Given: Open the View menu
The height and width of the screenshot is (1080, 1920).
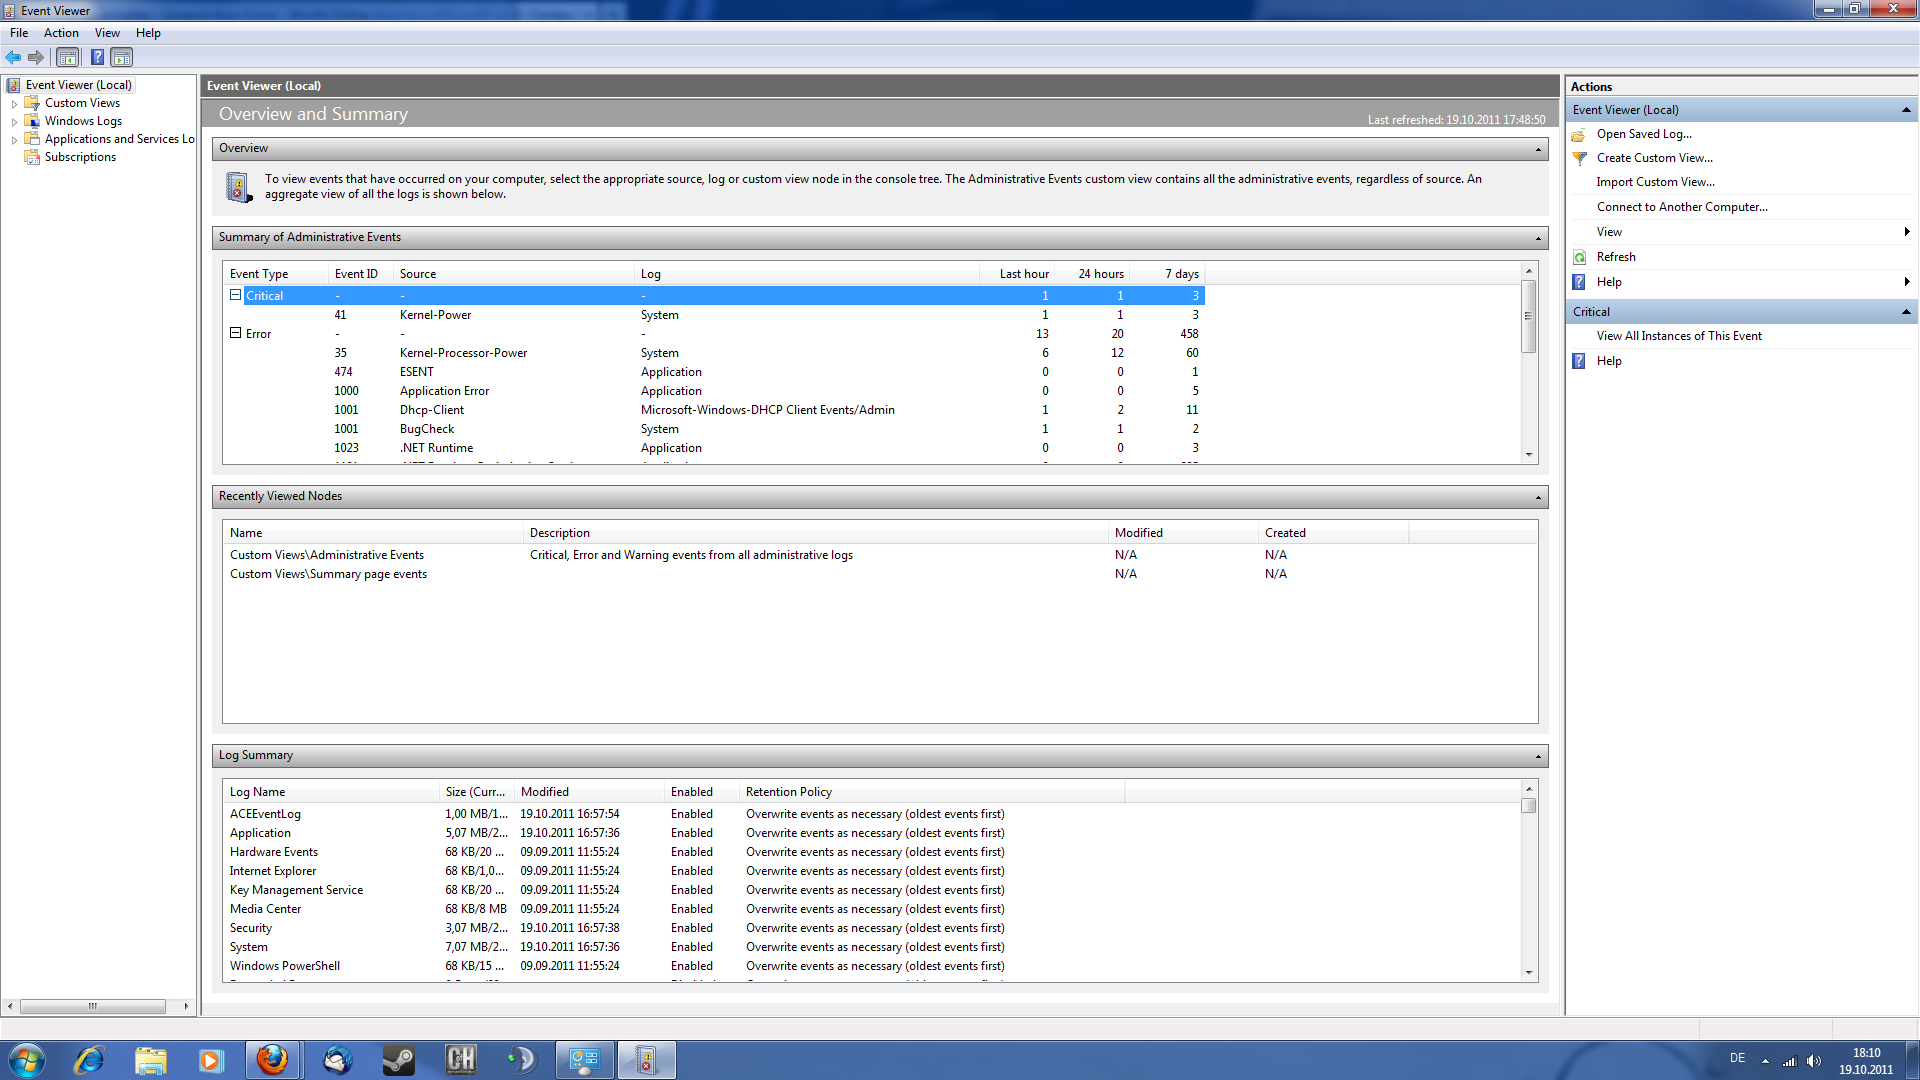Looking at the screenshot, I should coord(107,33).
